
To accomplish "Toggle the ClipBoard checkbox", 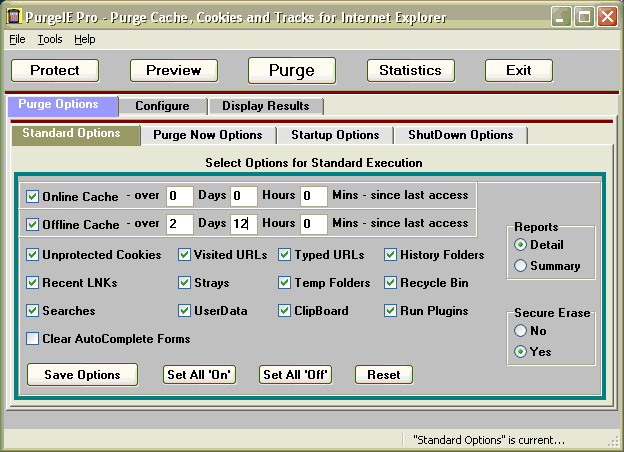I will tap(285, 310).
